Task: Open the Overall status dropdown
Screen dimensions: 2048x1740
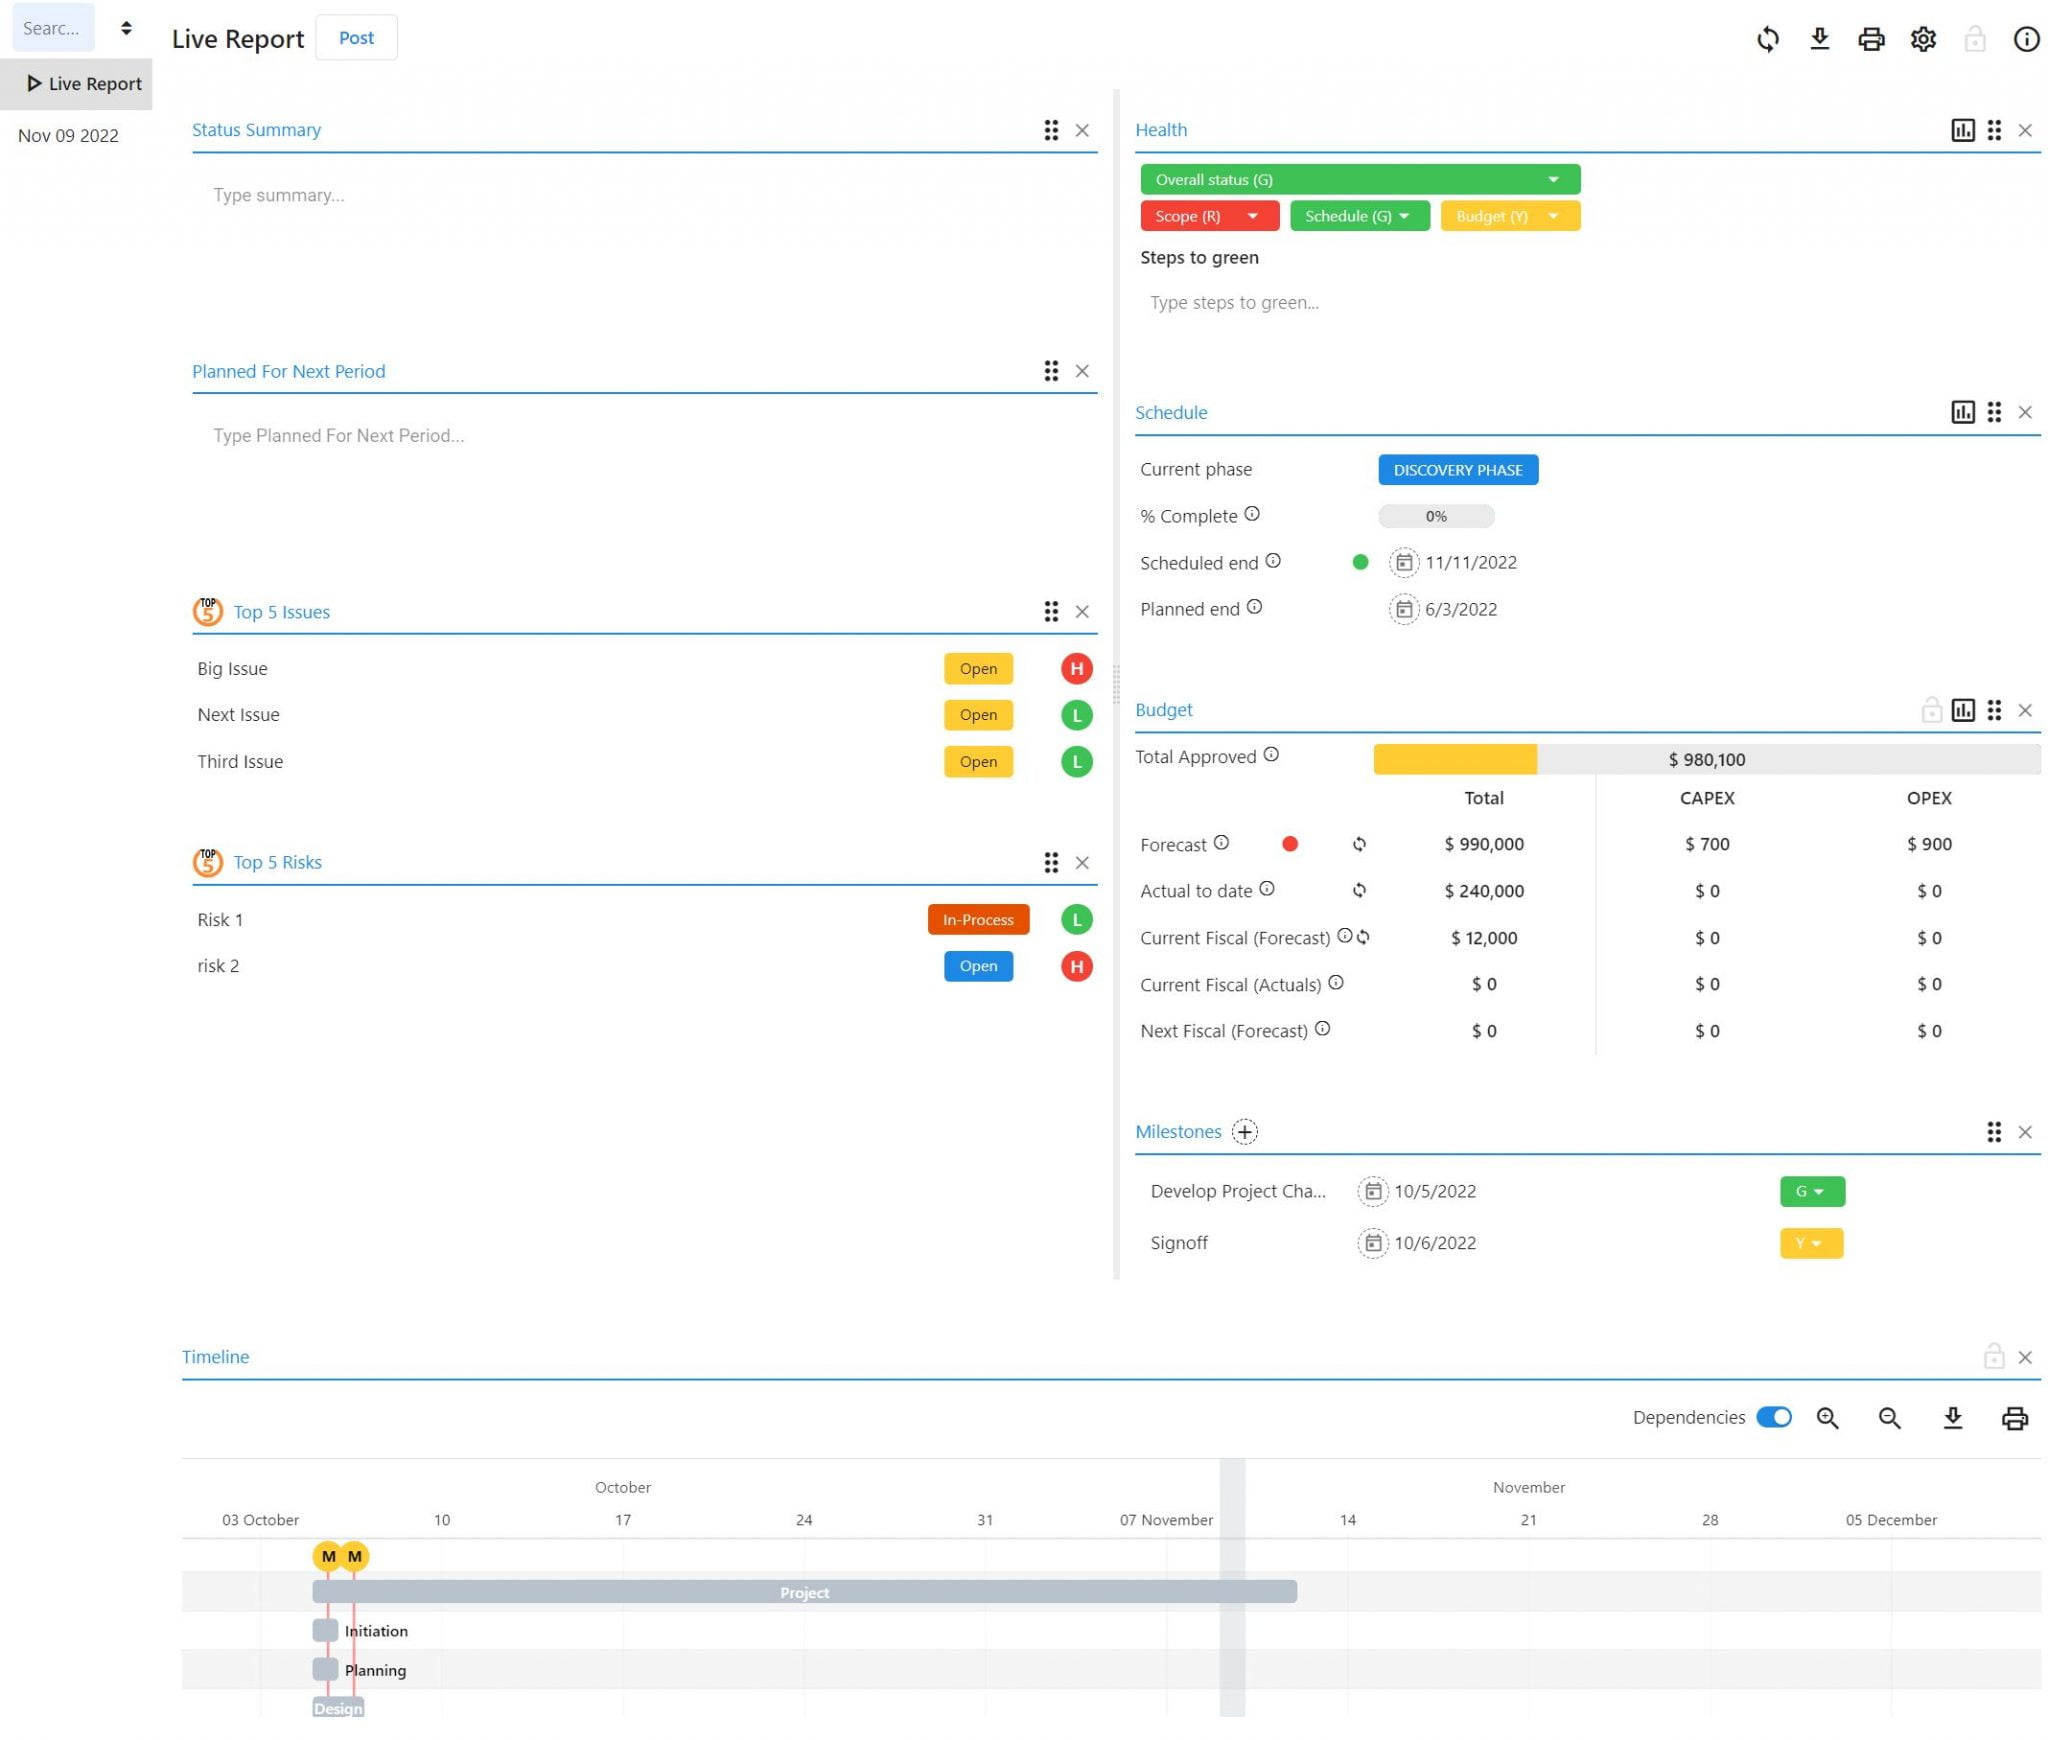Action: tap(1552, 179)
